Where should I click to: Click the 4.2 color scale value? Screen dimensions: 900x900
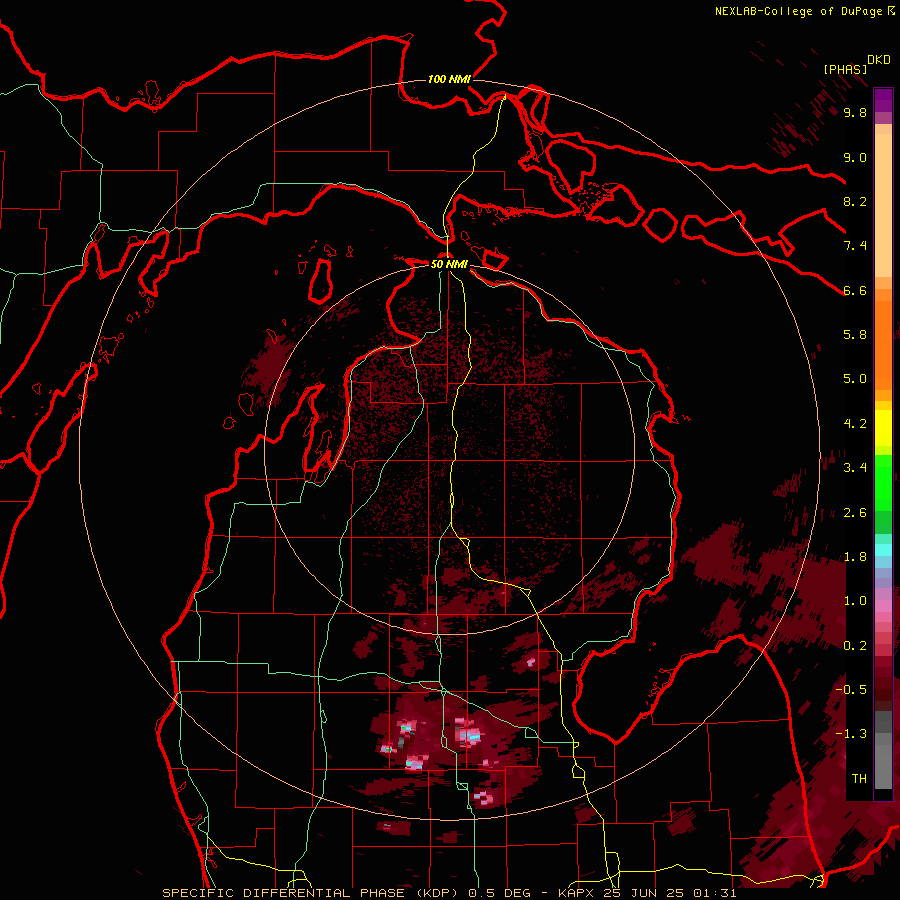coord(855,424)
